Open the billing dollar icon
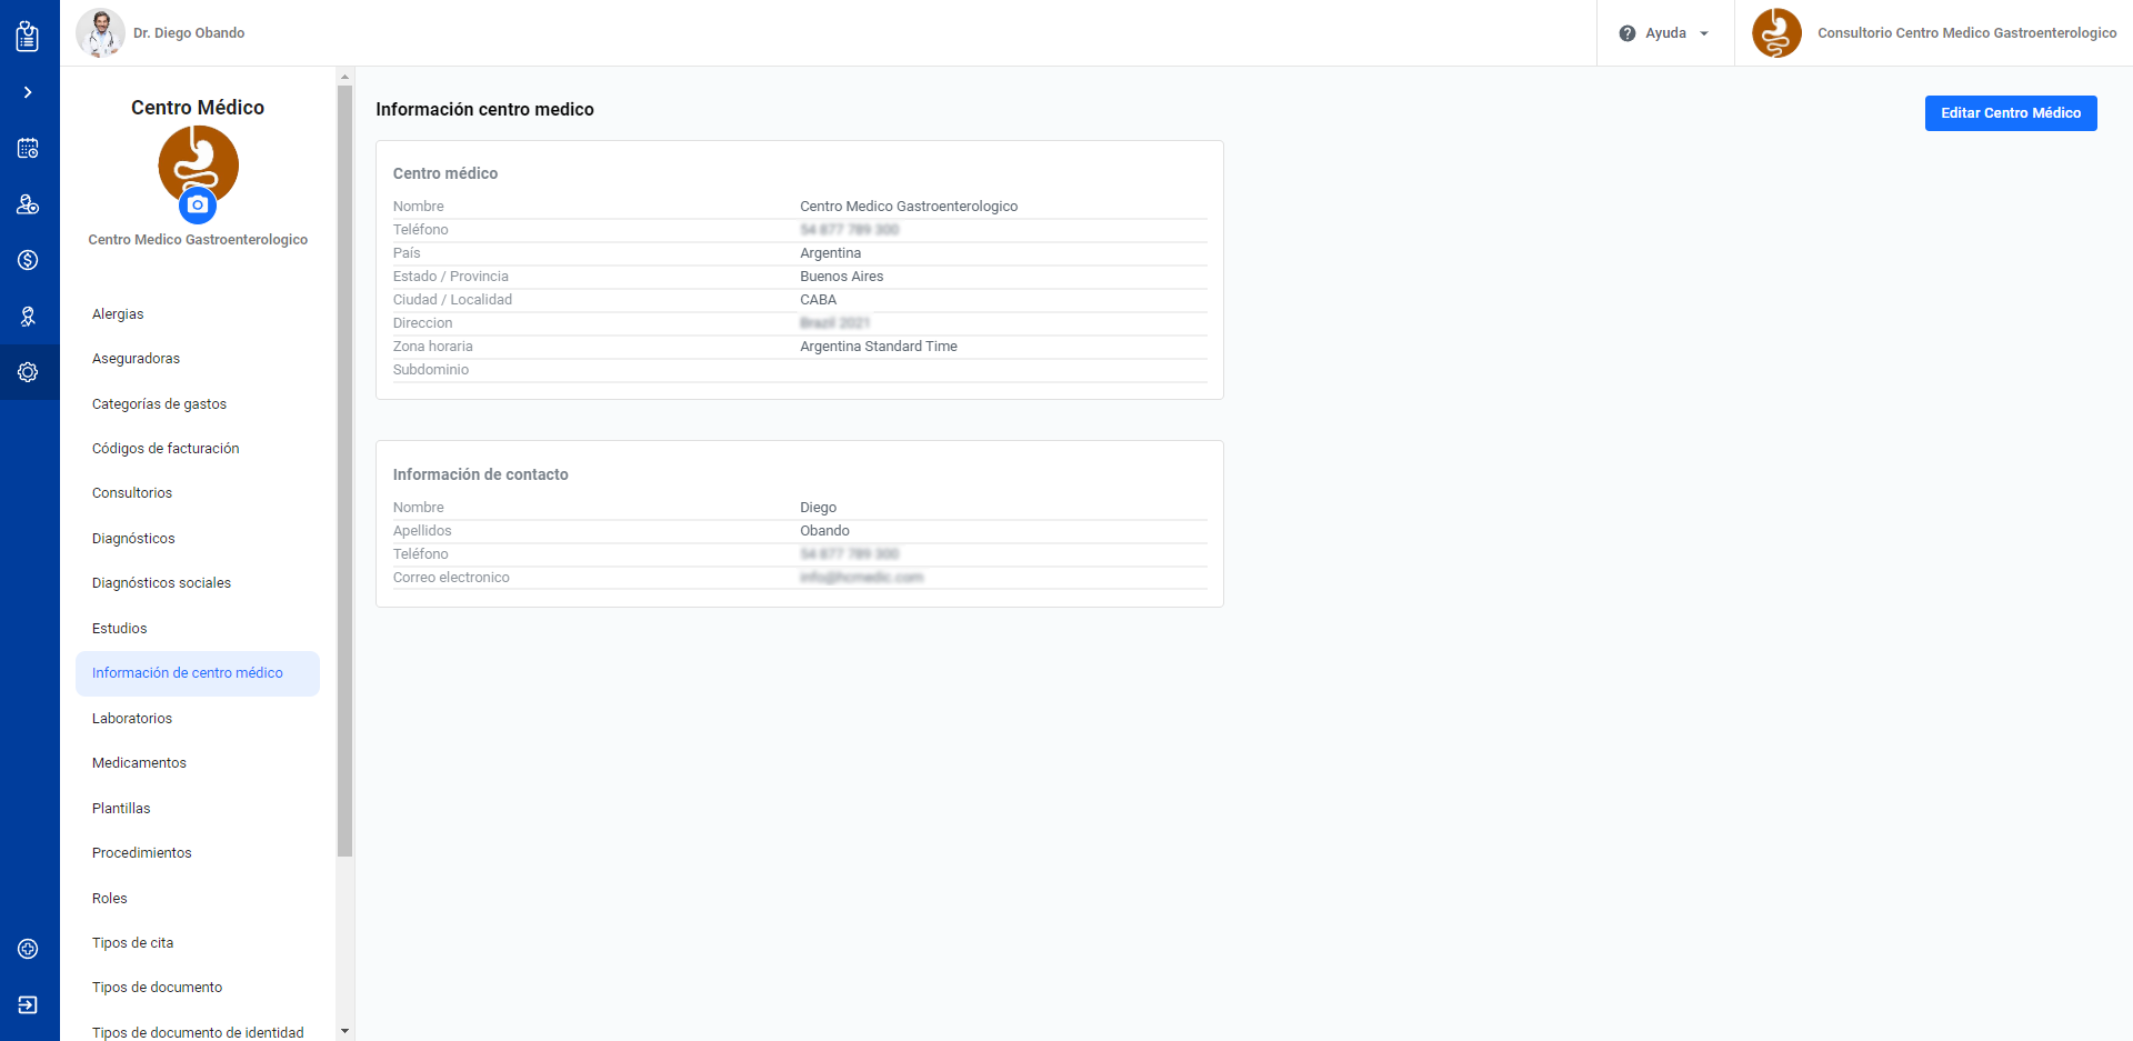 (x=28, y=260)
